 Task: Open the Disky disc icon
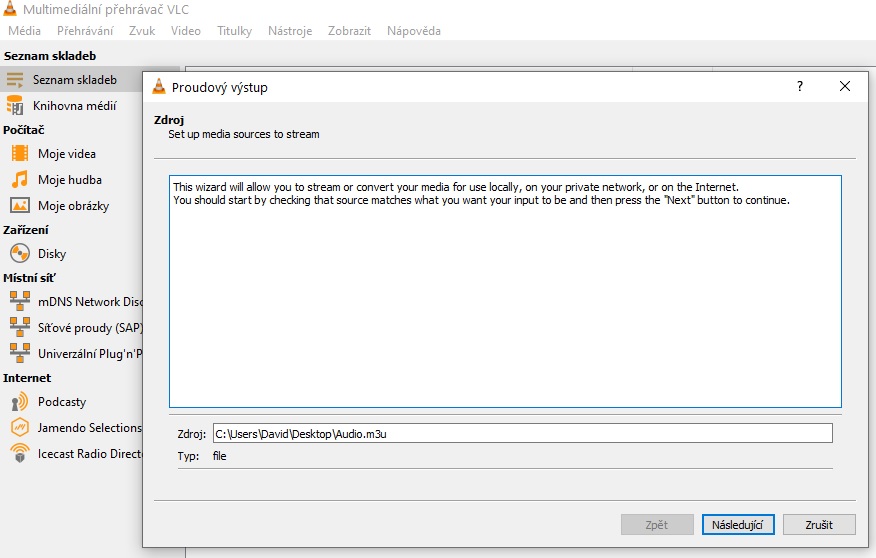tap(20, 254)
